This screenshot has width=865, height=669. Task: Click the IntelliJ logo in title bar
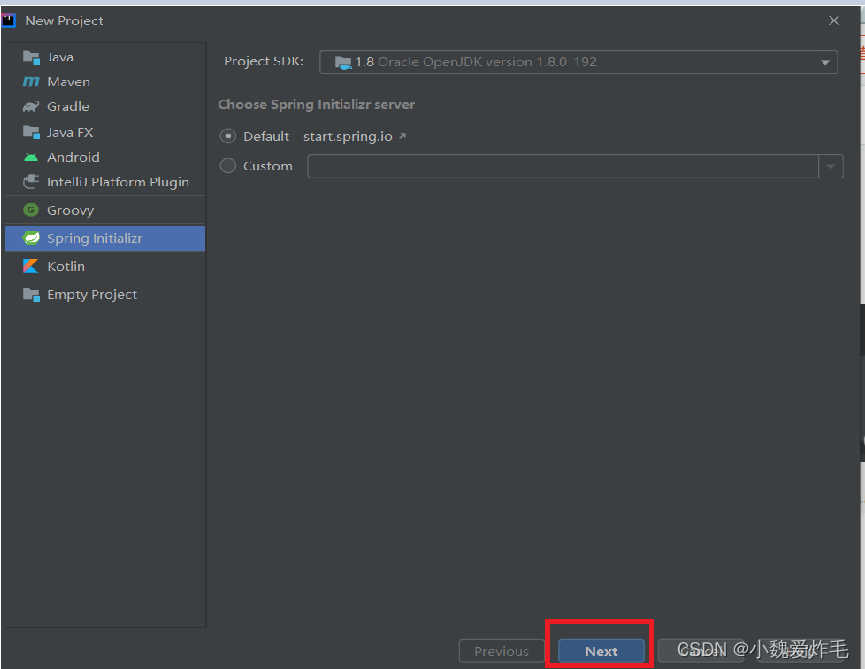pos(8,21)
